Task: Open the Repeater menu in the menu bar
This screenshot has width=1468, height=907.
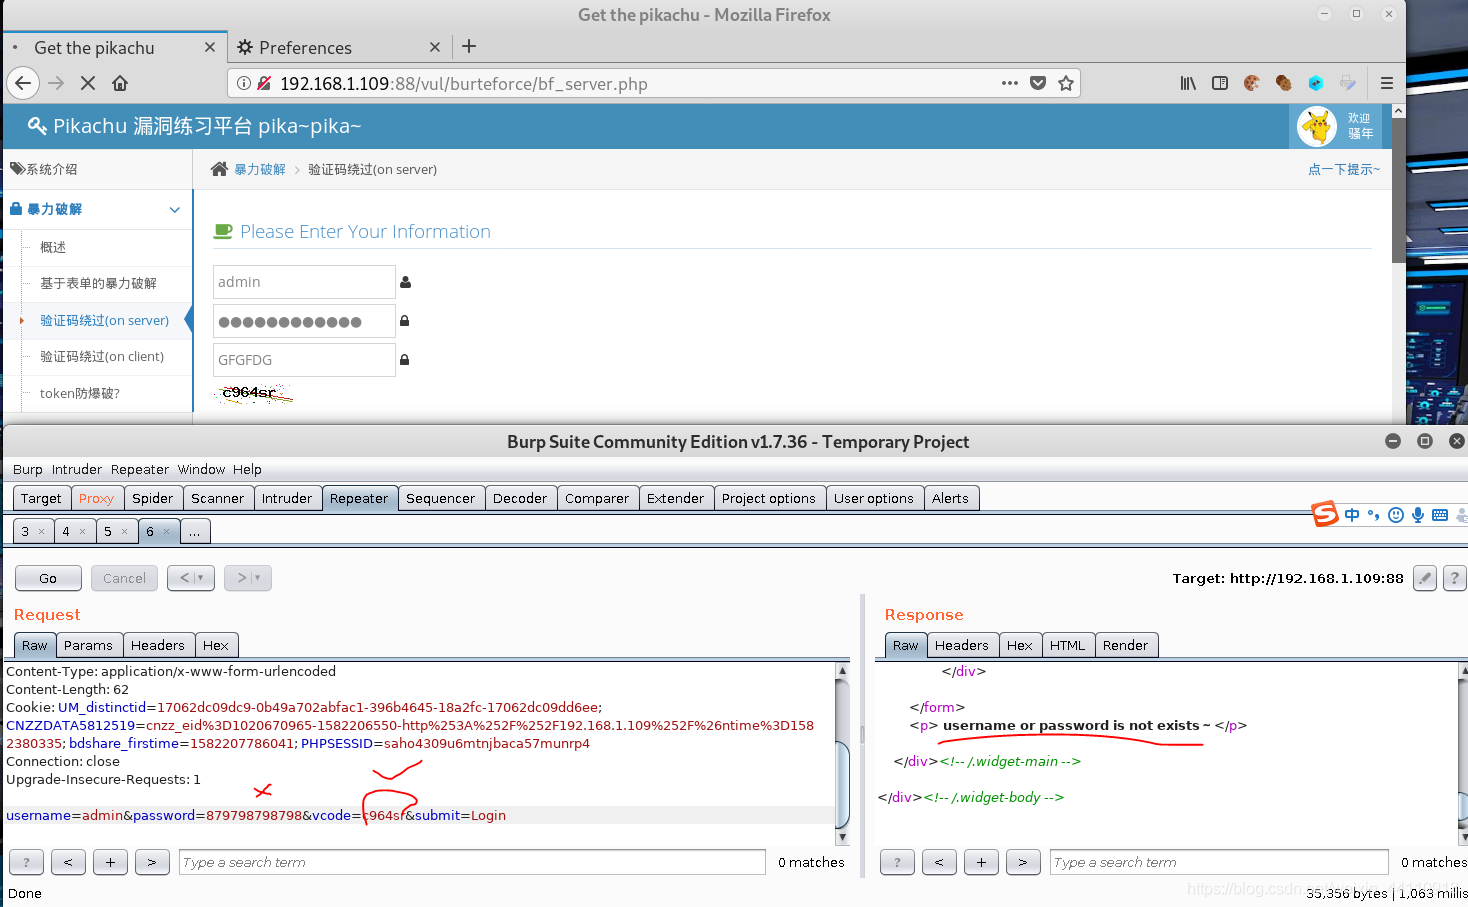Action: click(x=140, y=469)
